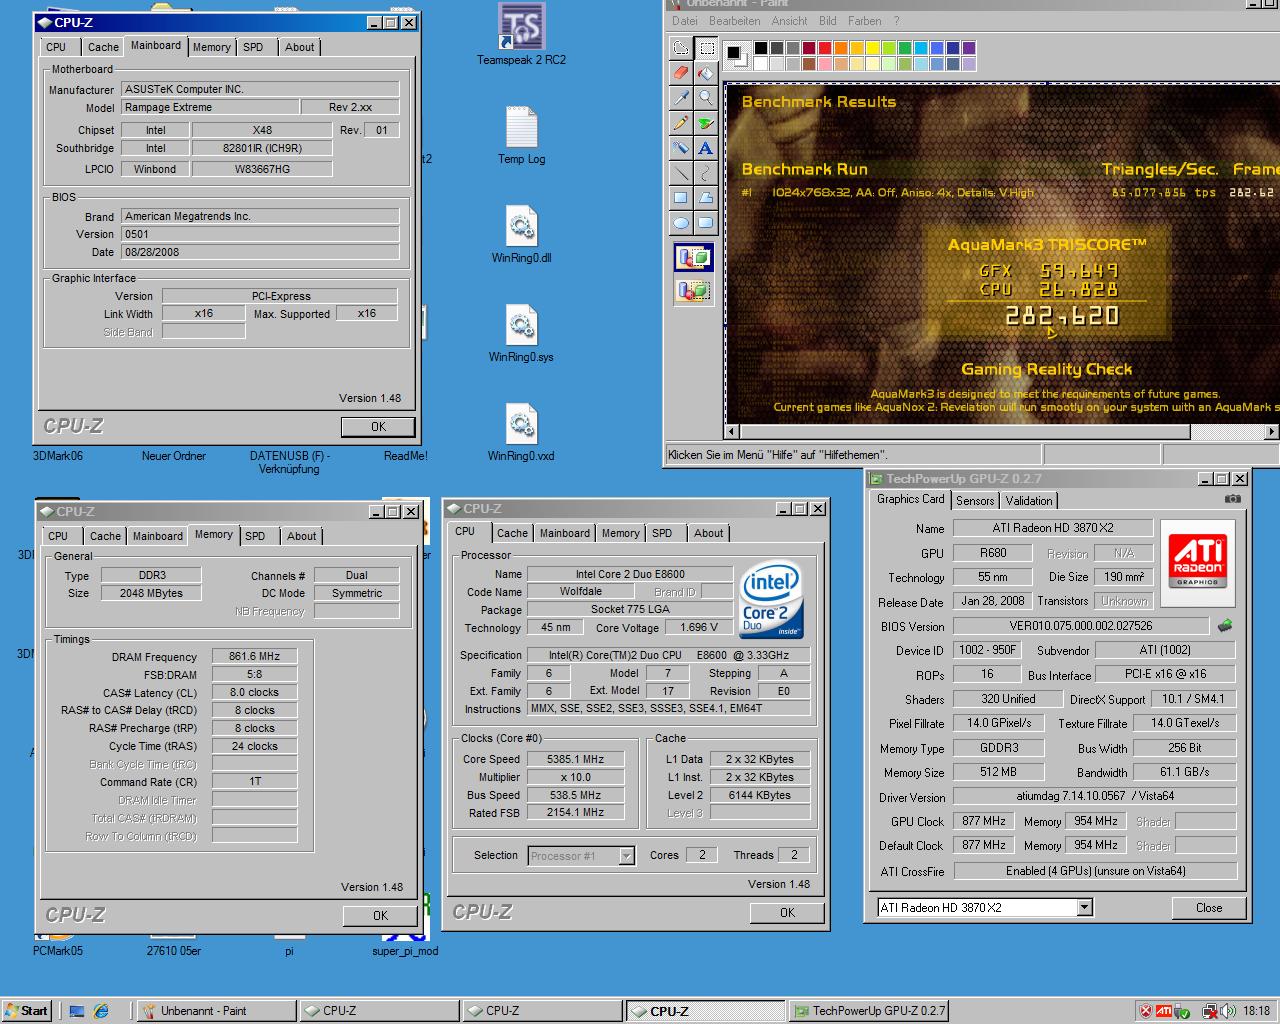Switch to the Validation tab in GPU-Z
The image size is (1280, 1024).
click(x=1029, y=501)
